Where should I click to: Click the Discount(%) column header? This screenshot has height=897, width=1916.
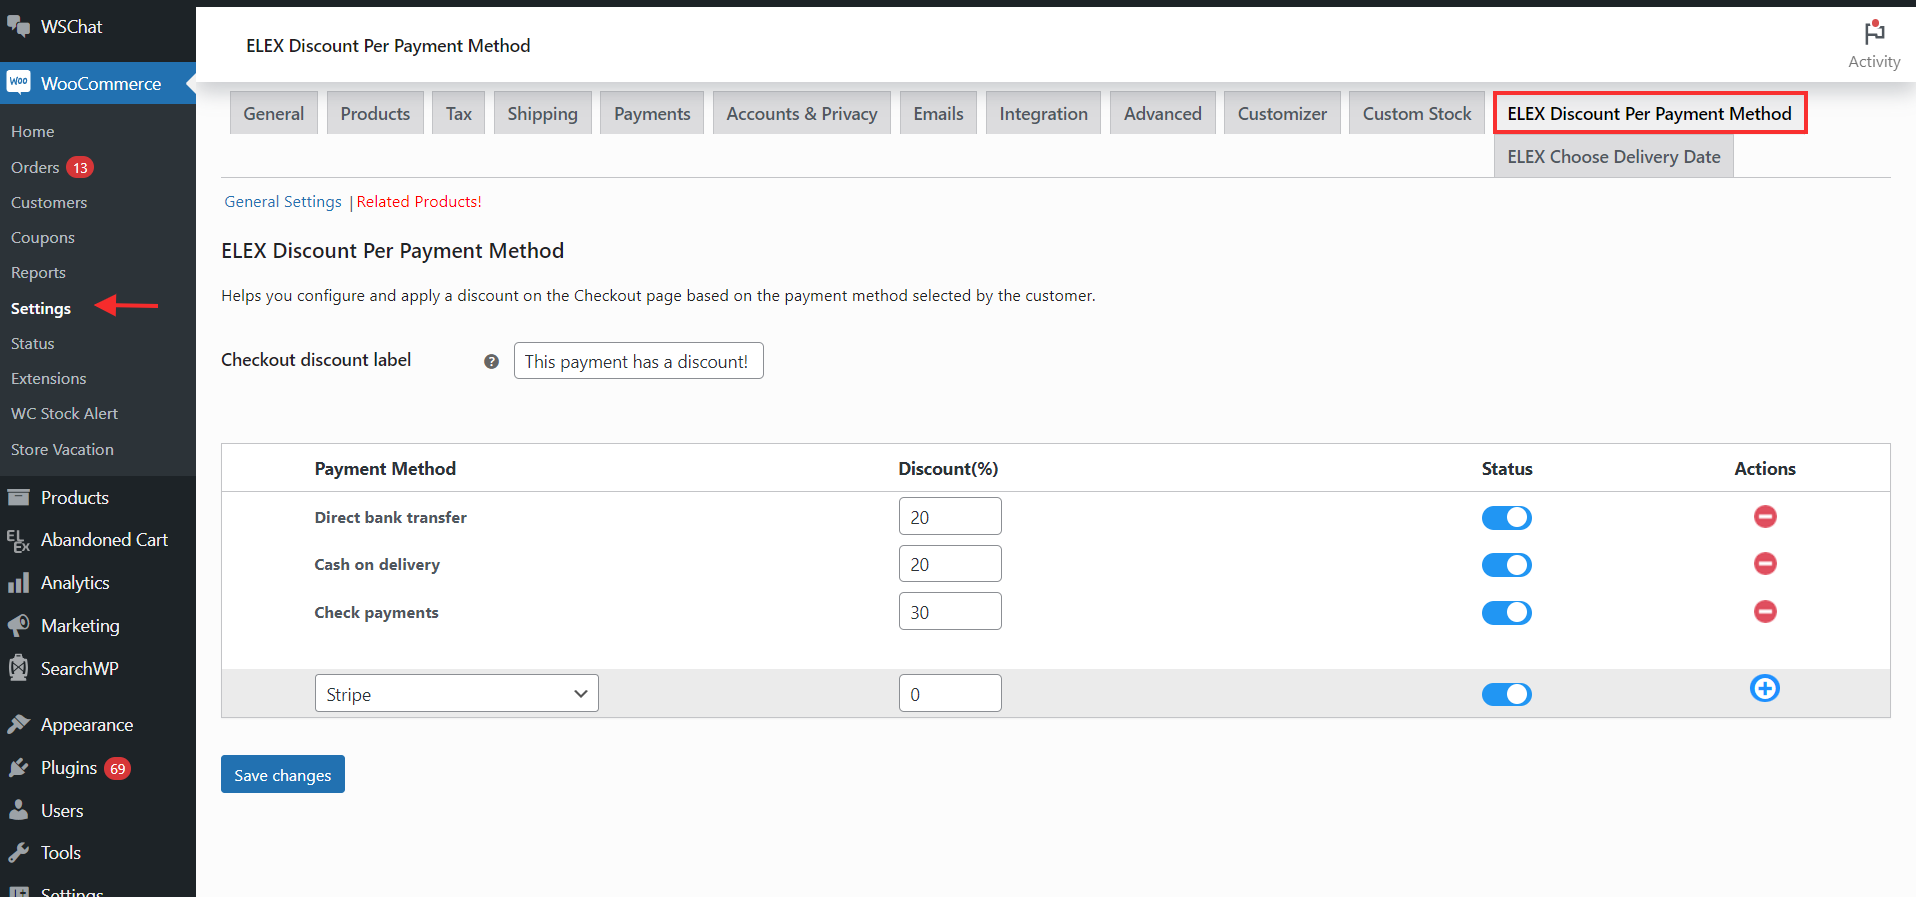948,468
